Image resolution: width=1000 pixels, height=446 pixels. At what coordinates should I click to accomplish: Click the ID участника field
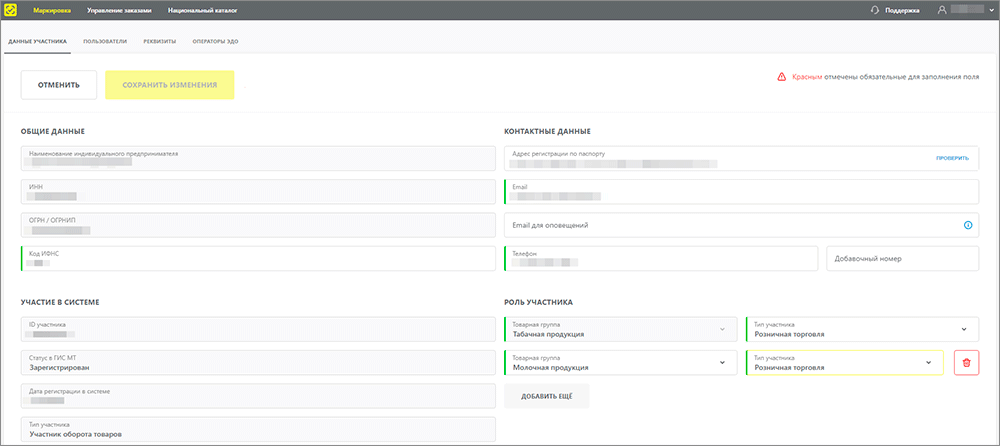pos(258,329)
